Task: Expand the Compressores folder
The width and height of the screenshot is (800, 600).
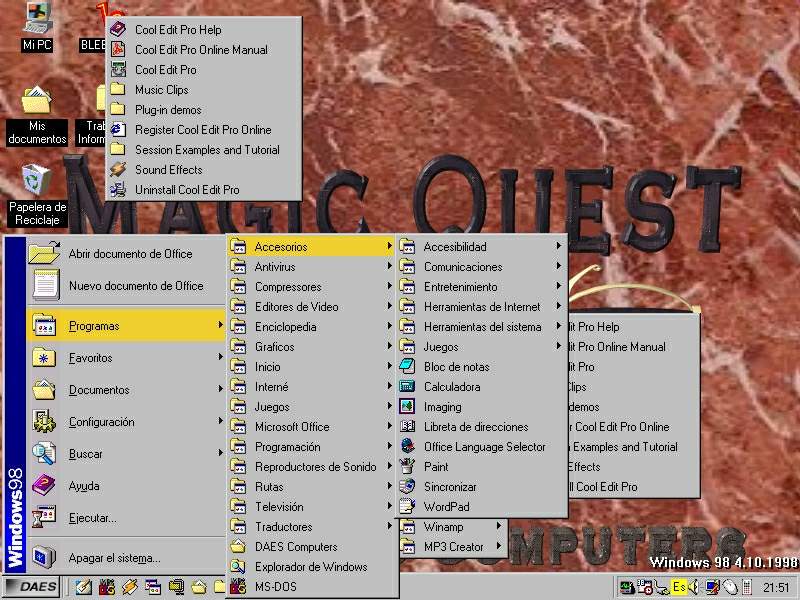Action: coord(312,287)
